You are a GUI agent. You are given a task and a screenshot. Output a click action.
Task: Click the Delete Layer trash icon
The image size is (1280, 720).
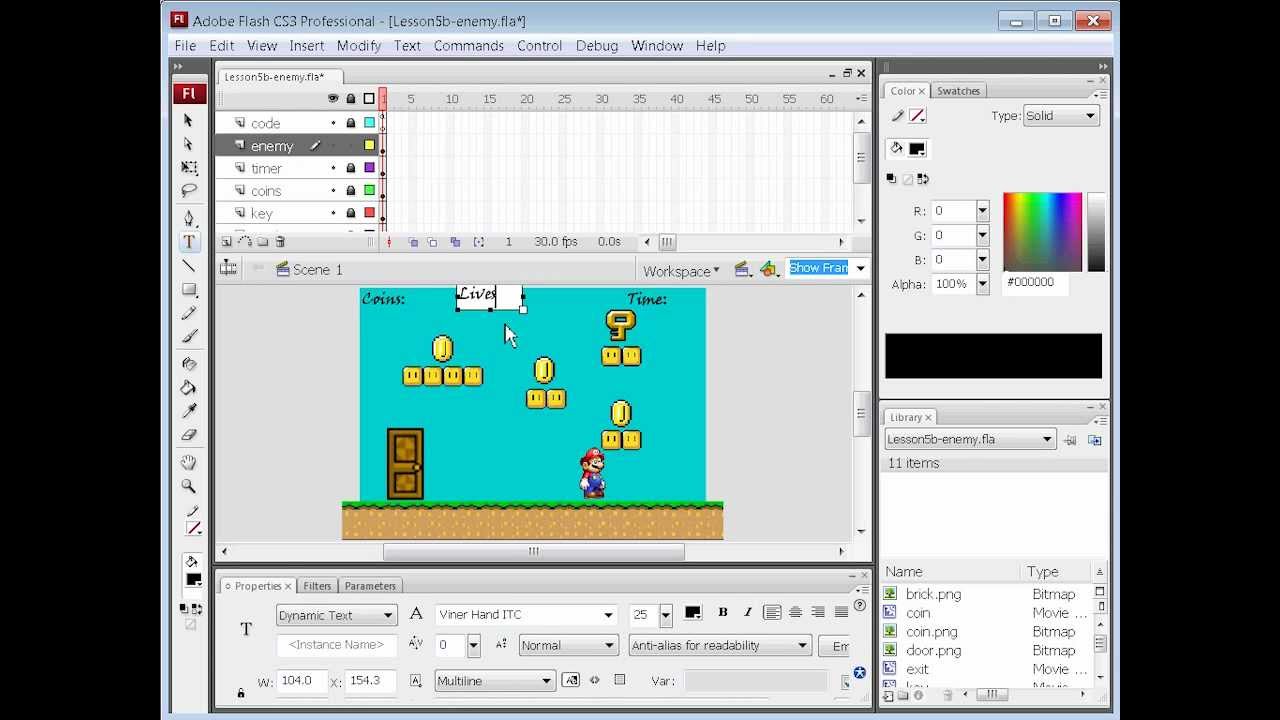click(280, 242)
